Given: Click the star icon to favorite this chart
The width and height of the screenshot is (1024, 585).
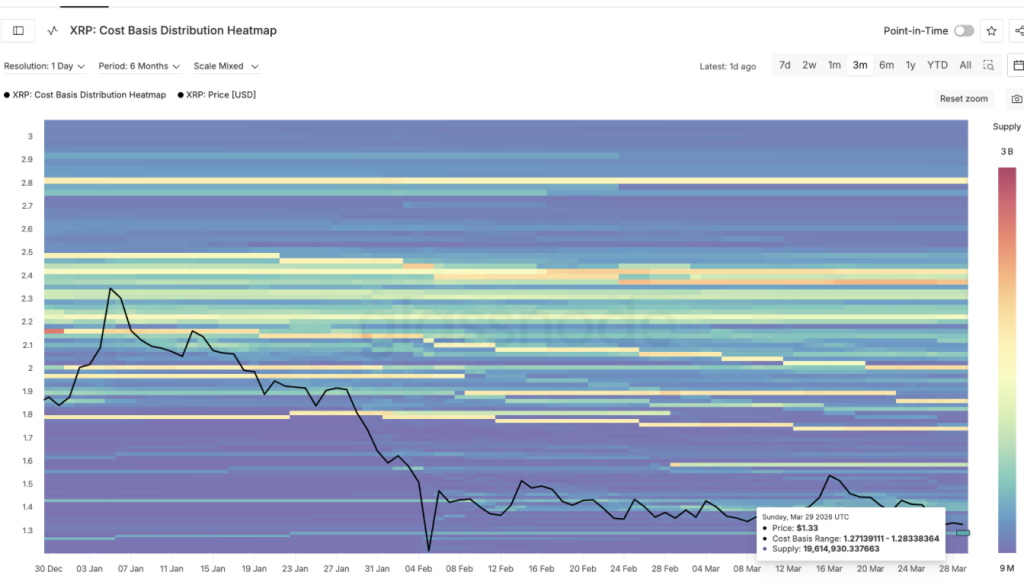Looking at the screenshot, I should click(991, 30).
